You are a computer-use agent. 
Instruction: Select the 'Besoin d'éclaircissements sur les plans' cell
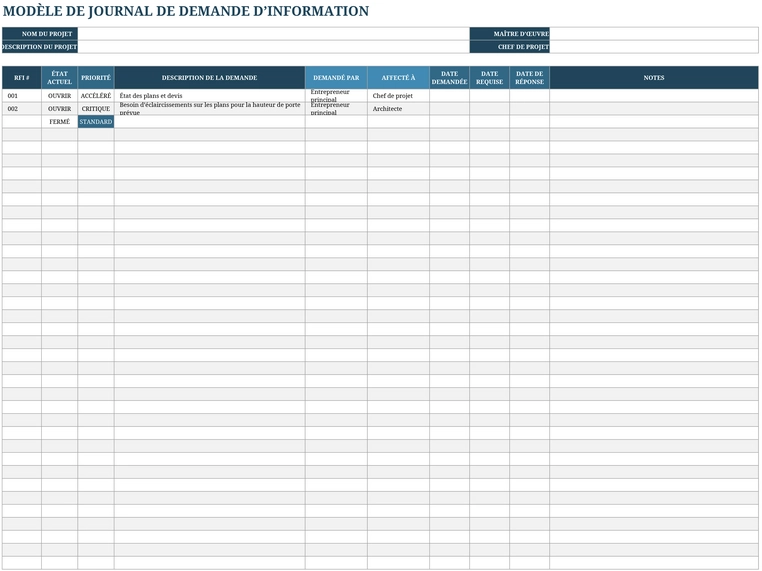pos(209,109)
